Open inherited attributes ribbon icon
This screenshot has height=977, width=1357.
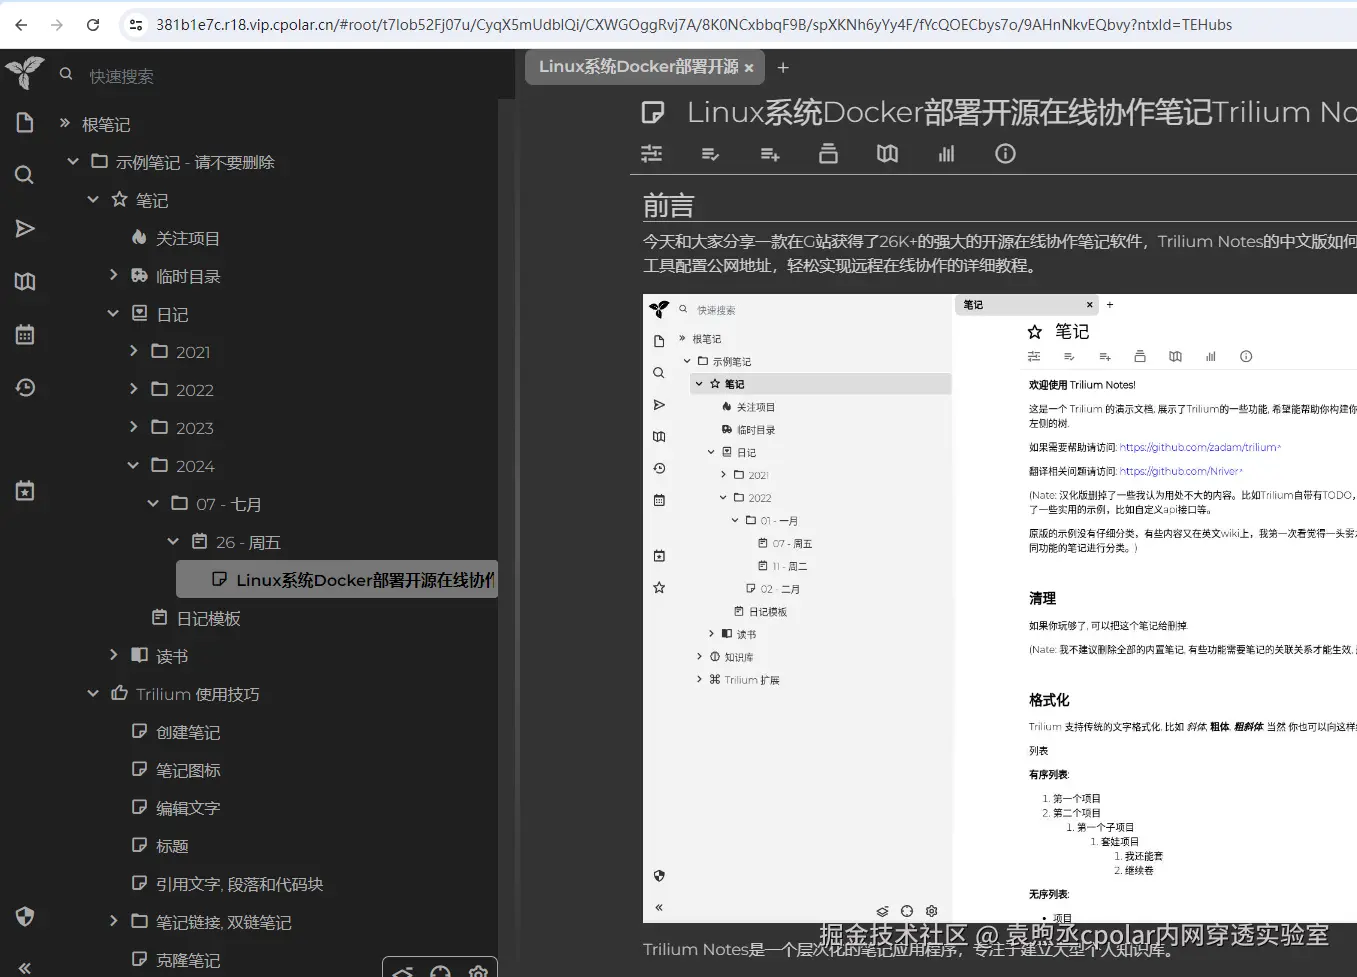pyautogui.click(x=770, y=153)
